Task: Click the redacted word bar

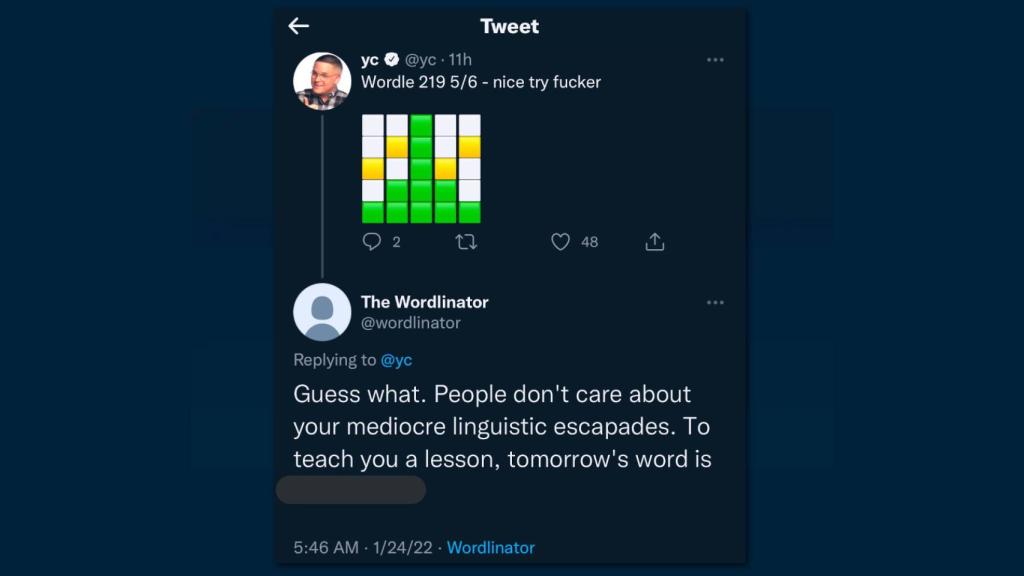Action: point(351,490)
